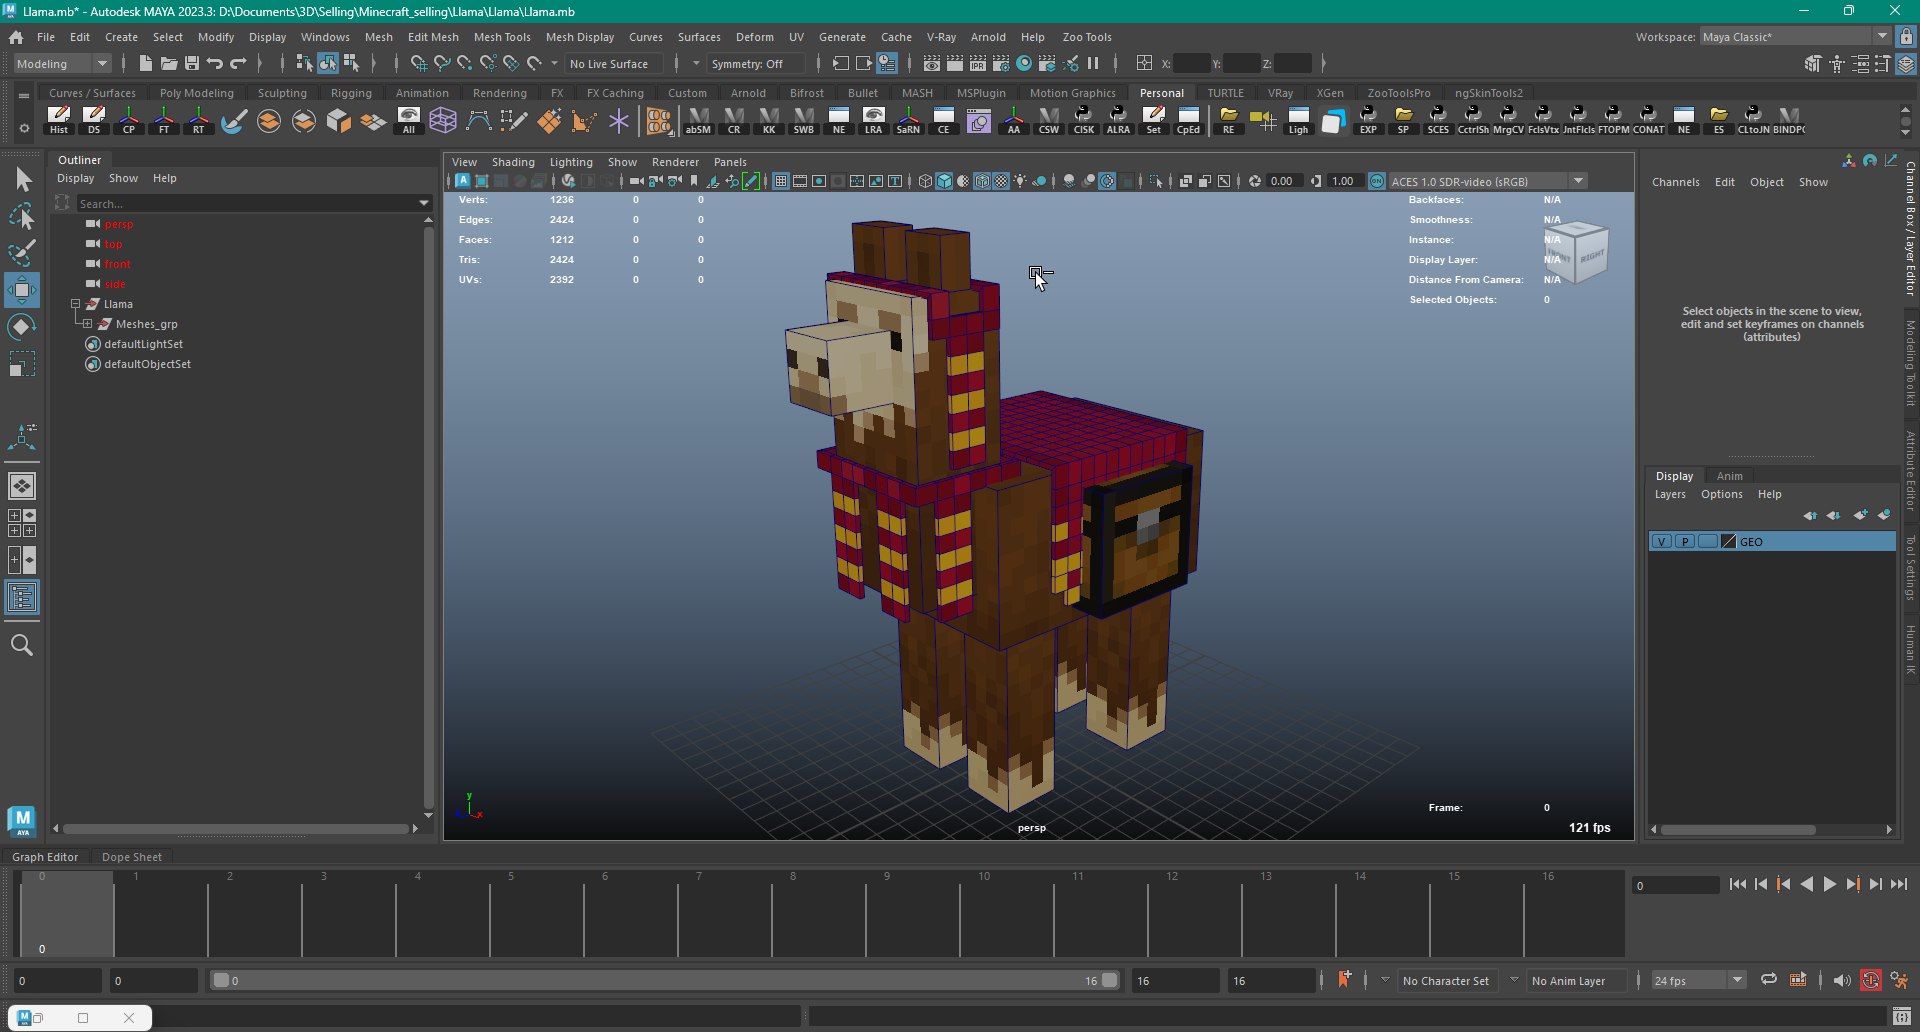Image resolution: width=1920 pixels, height=1032 pixels.
Task: Click the current frame field beside playback controls
Action: coord(1675,885)
